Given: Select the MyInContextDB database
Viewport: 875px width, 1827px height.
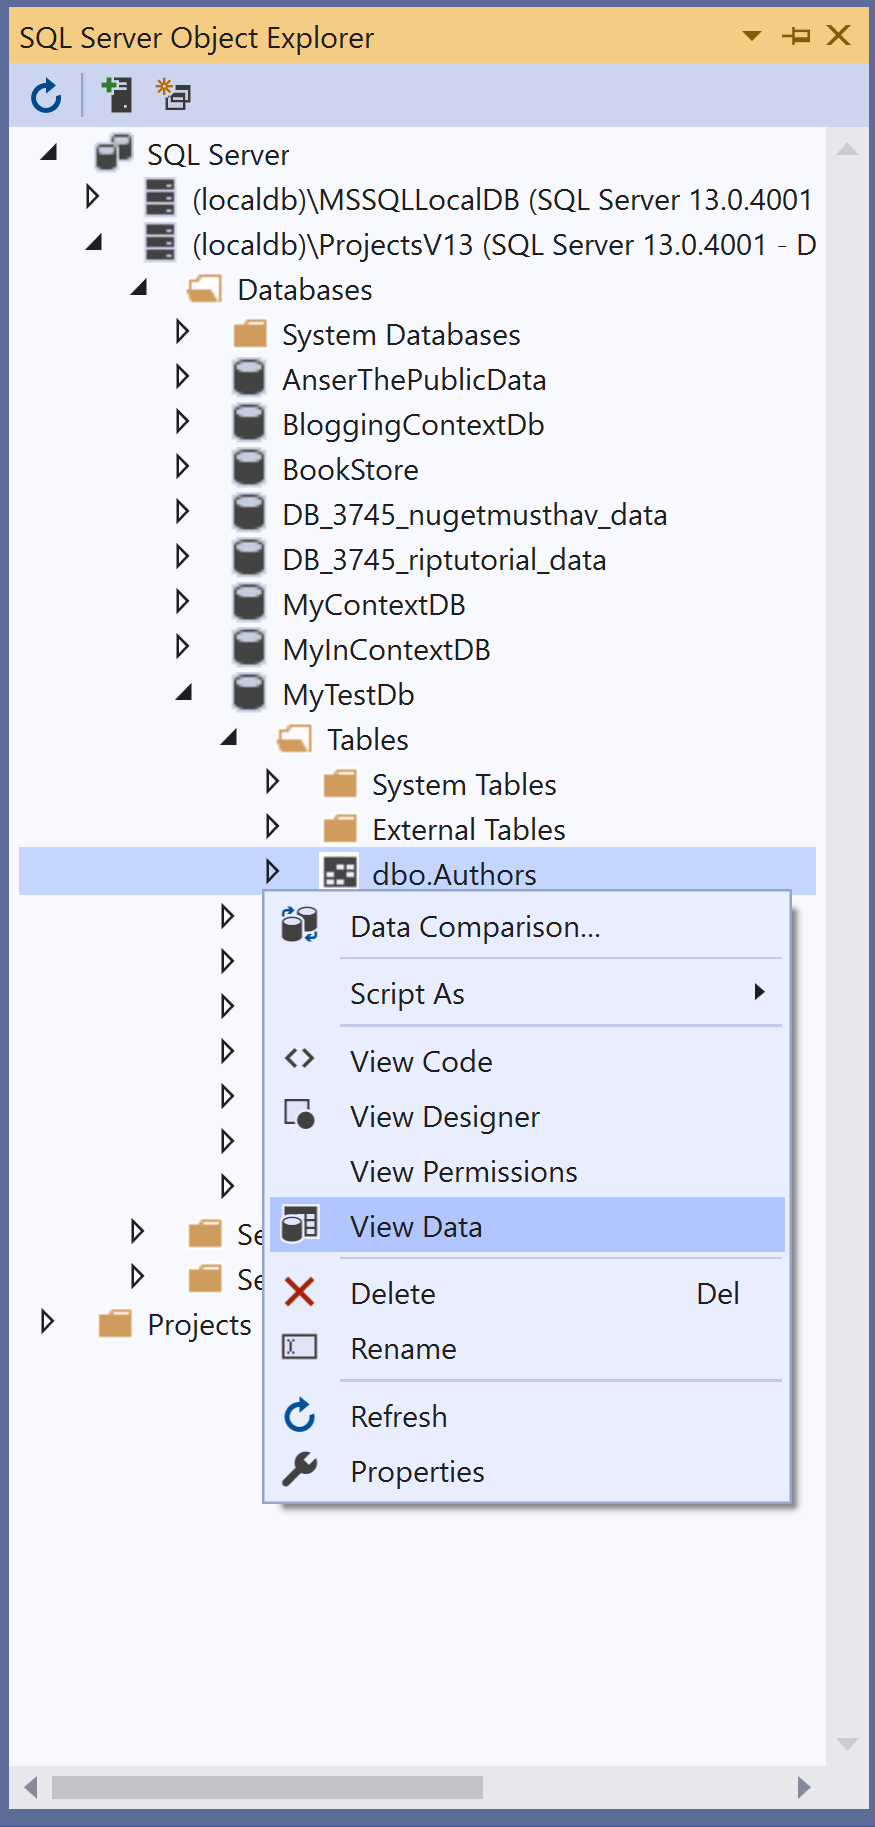Looking at the screenshot, I should (387, 649).
